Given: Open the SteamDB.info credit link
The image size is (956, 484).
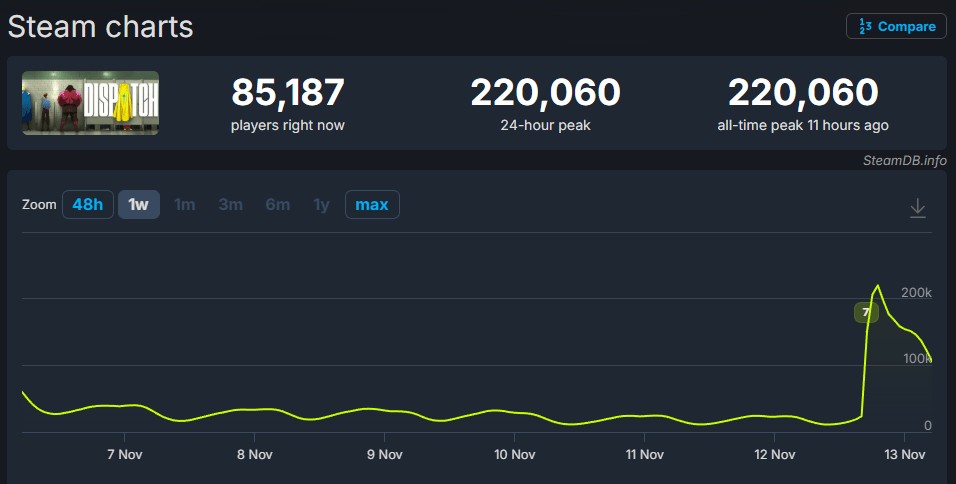Looking at the screenshot, I should click(x=904, y=160).
